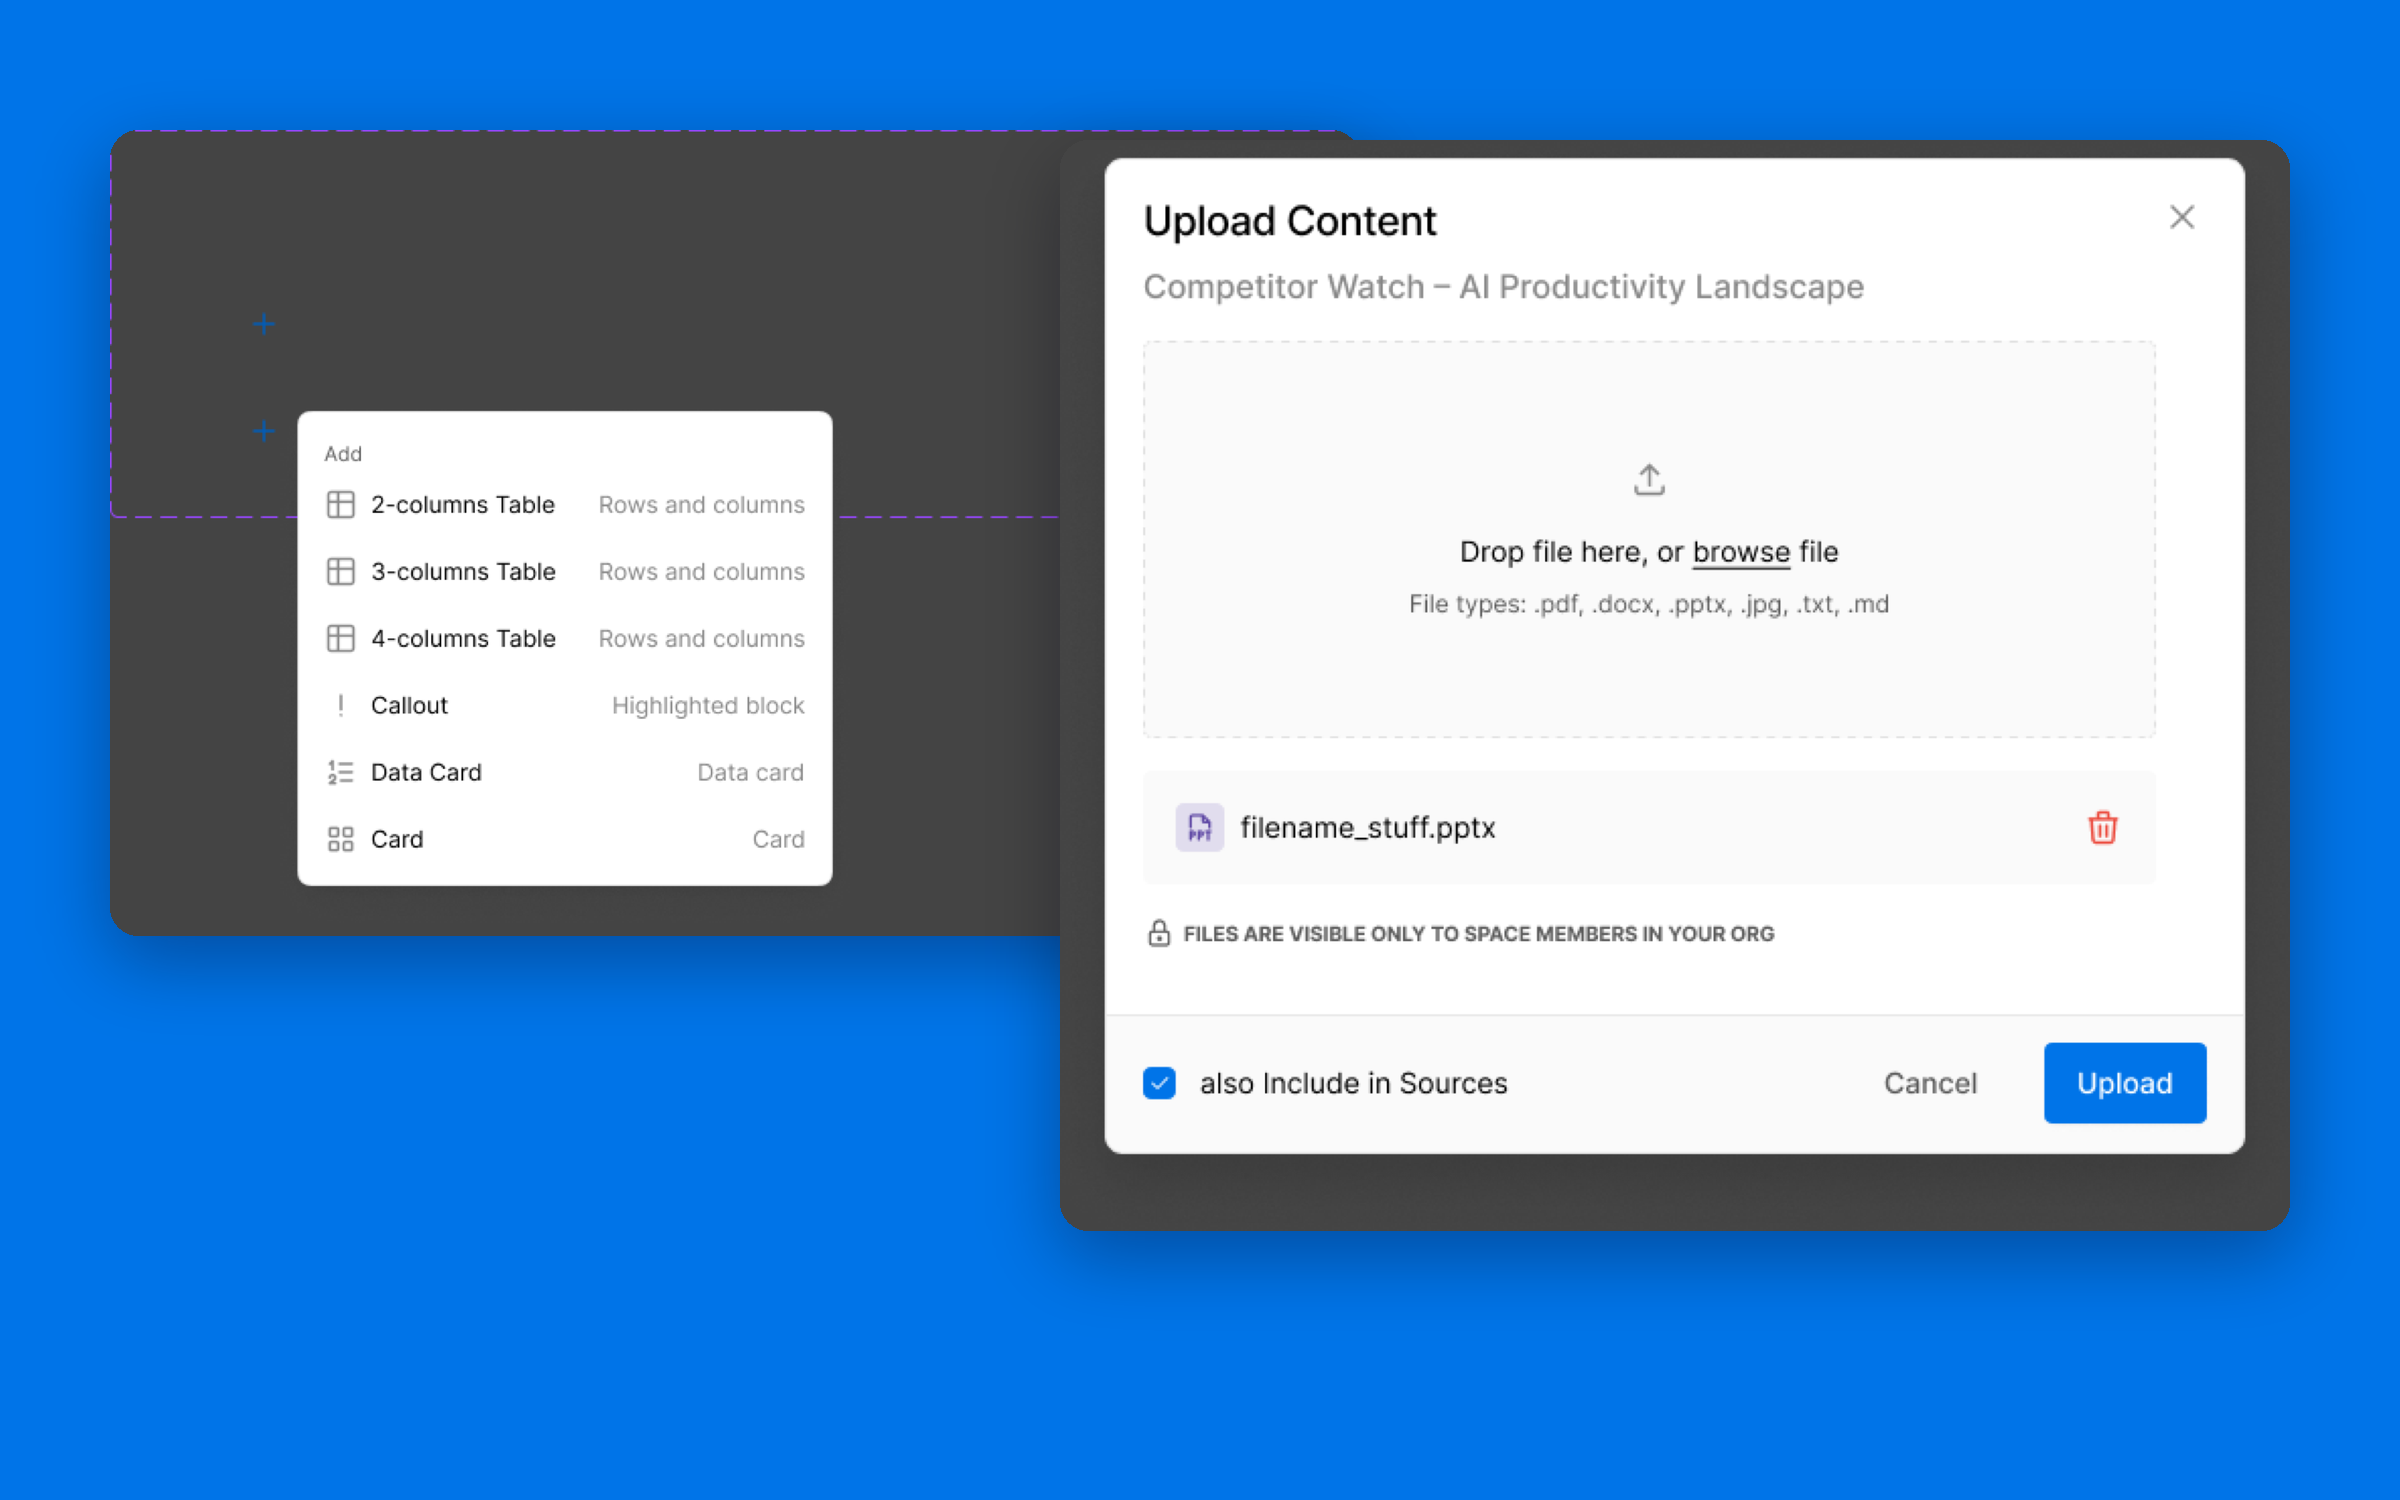Click the PPT file type icon
The height and width of the screenshot is (1500, 2400).
click(1199, 827)
